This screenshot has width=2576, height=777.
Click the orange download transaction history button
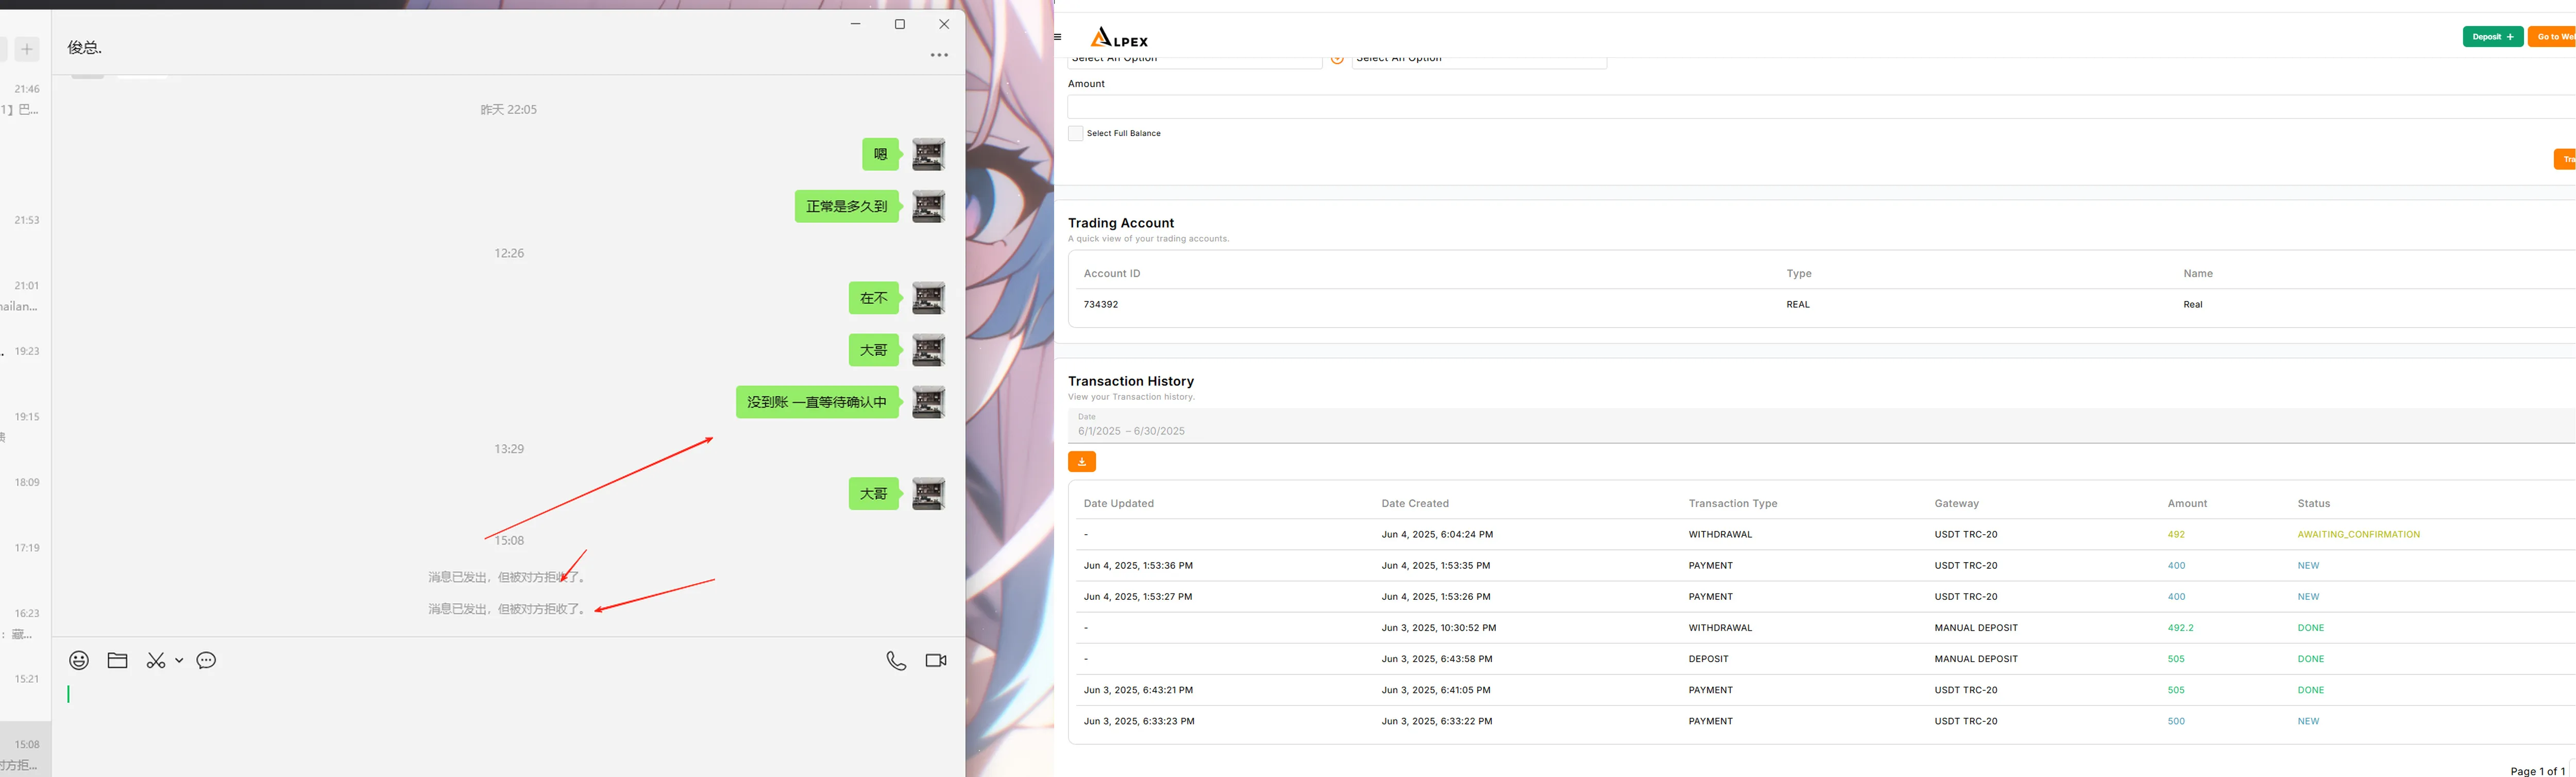pos(1082,461)
